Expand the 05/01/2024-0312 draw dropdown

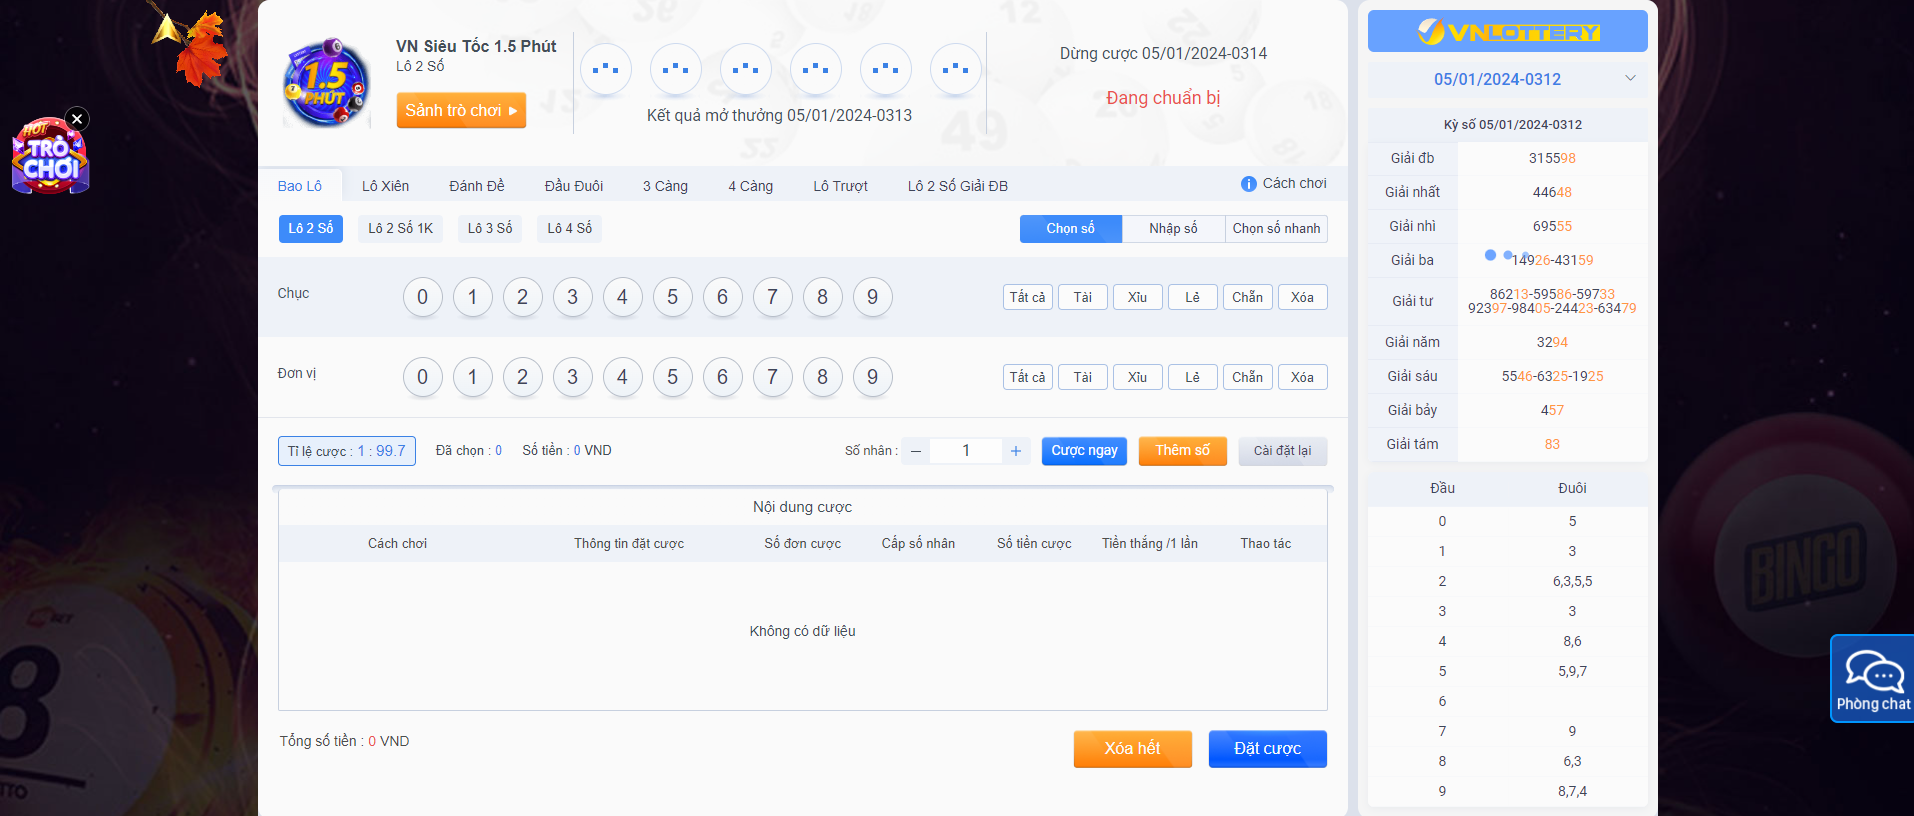pyautogui.click(x=1507, y=79)
